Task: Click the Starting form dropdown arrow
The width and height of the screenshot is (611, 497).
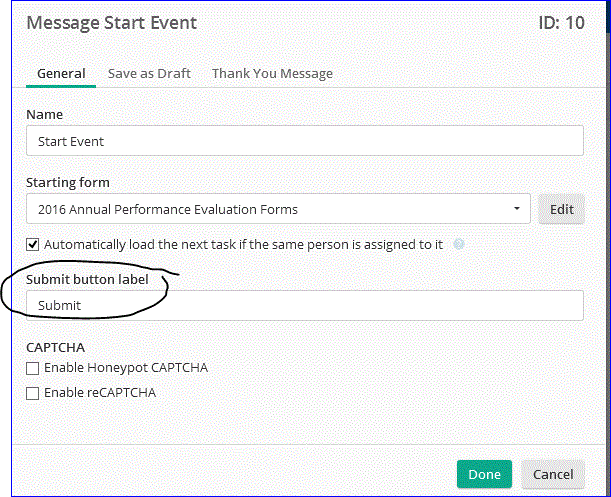Action: pos(516,209)
